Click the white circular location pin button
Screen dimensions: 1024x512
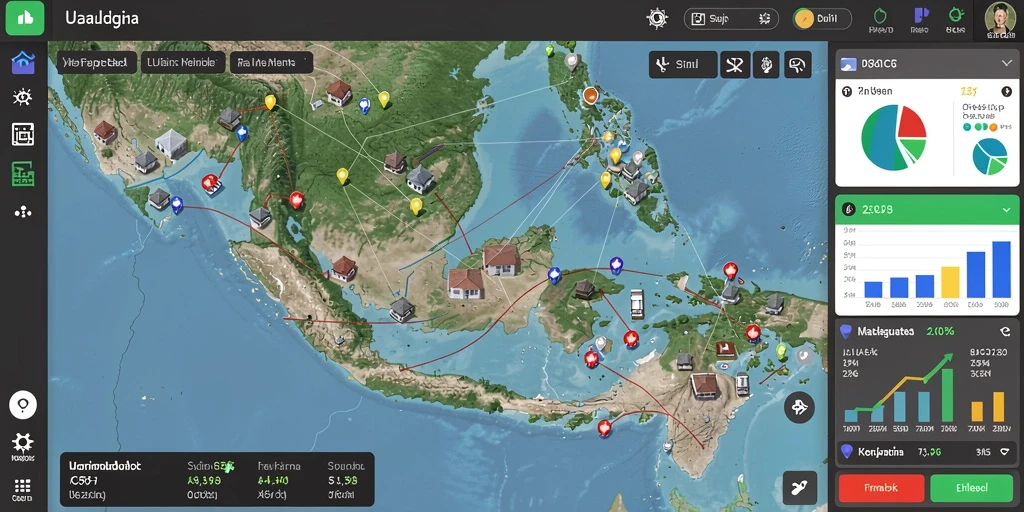tap(23, 405)
